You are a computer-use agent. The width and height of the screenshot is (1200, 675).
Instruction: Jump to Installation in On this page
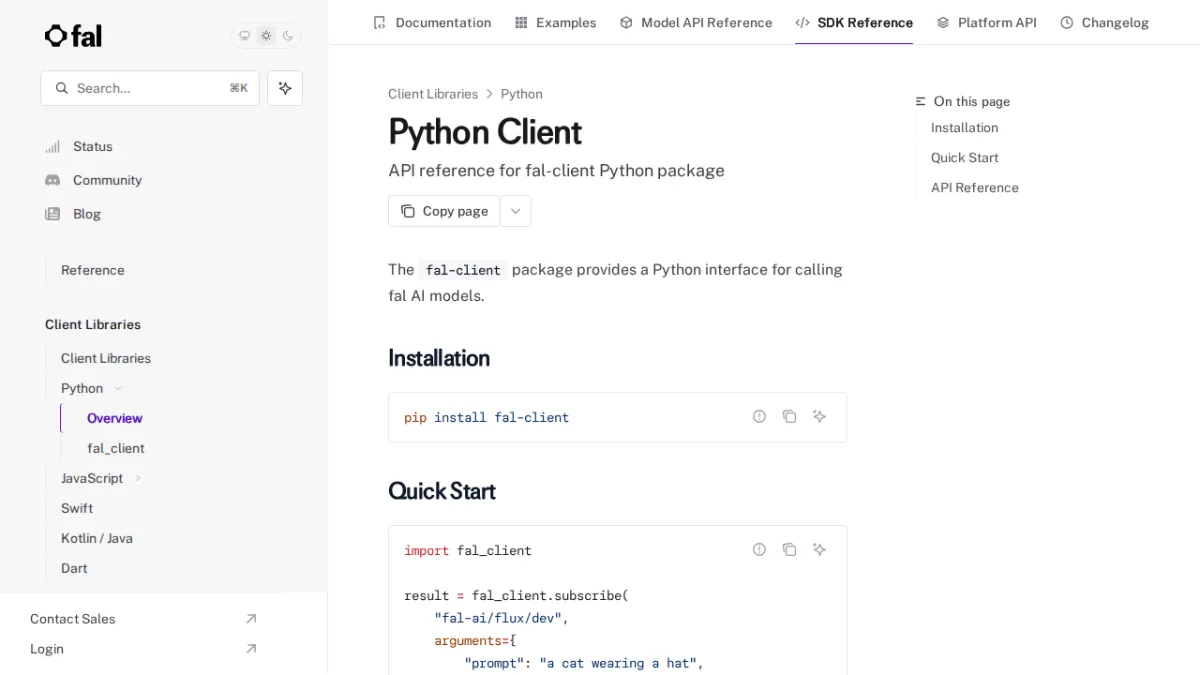(x=964, y=128)
